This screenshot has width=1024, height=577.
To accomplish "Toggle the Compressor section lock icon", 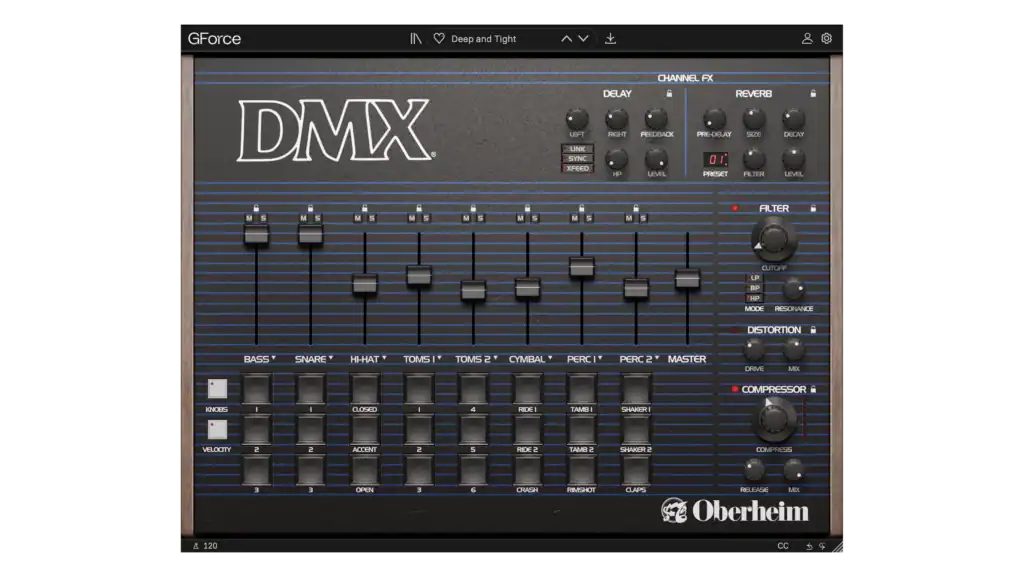I will click(x=813, y=389).
